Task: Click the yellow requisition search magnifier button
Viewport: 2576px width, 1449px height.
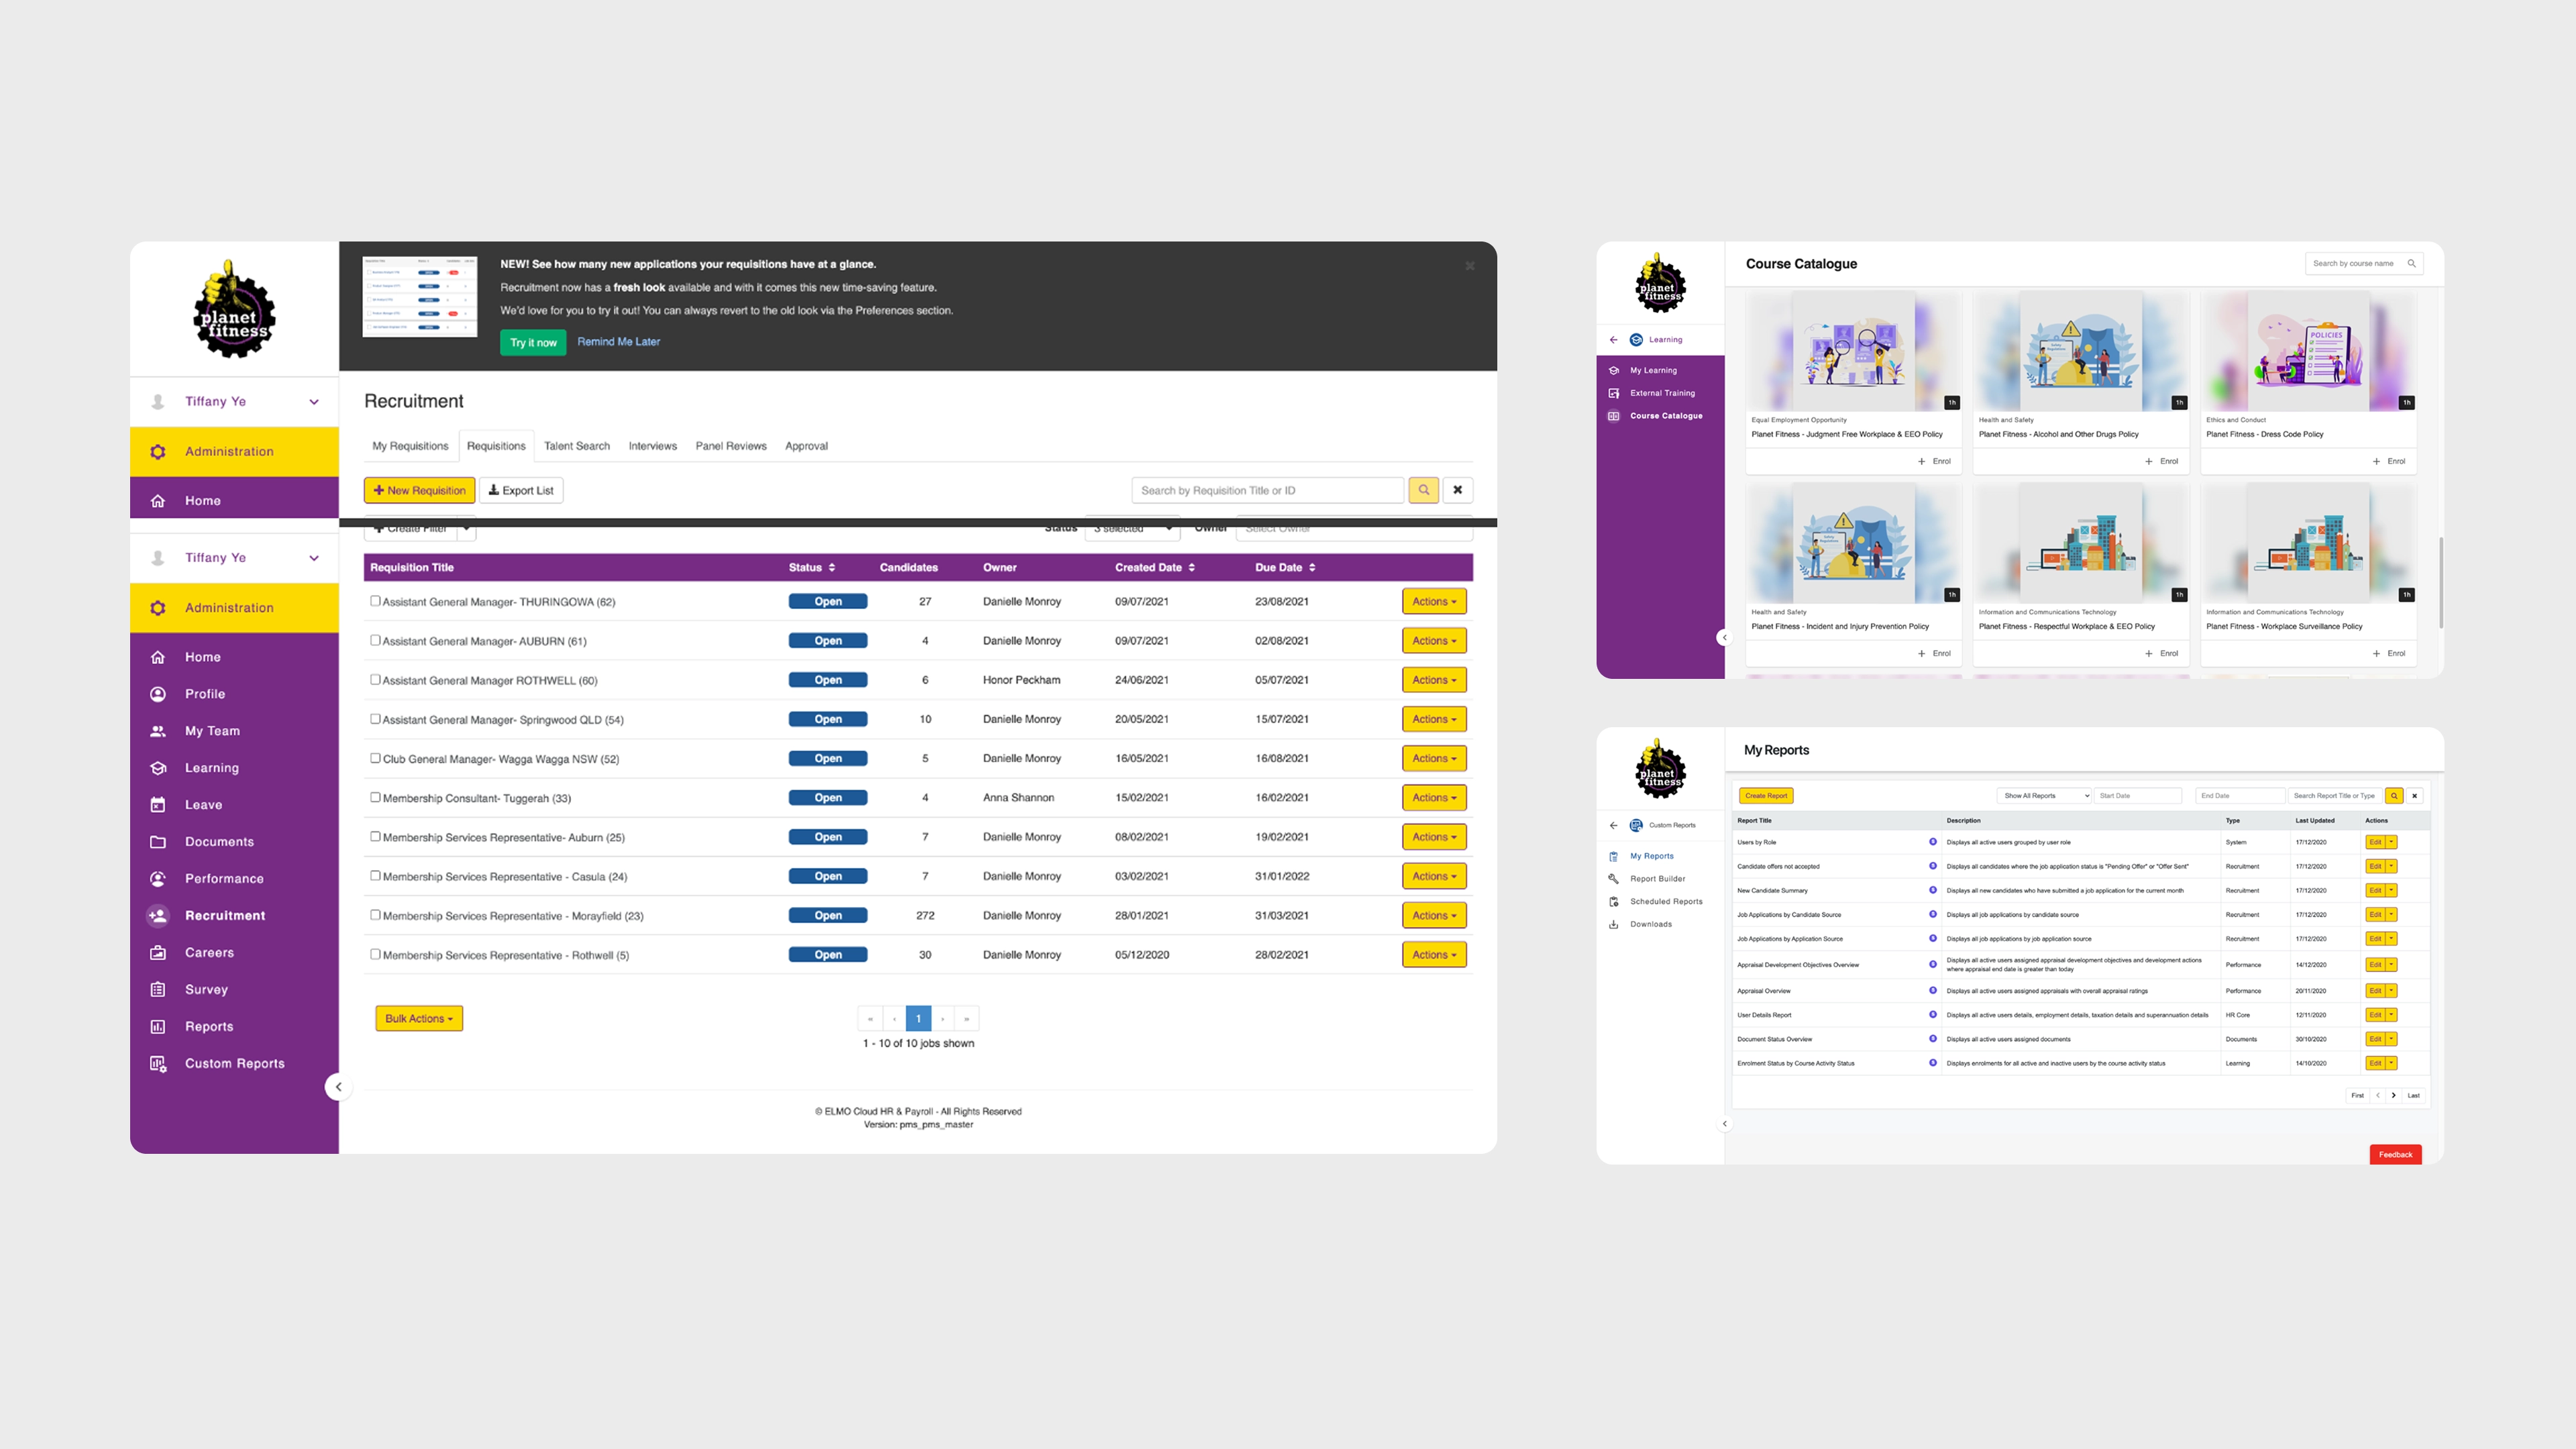Action: click(x=1423, y=490)
